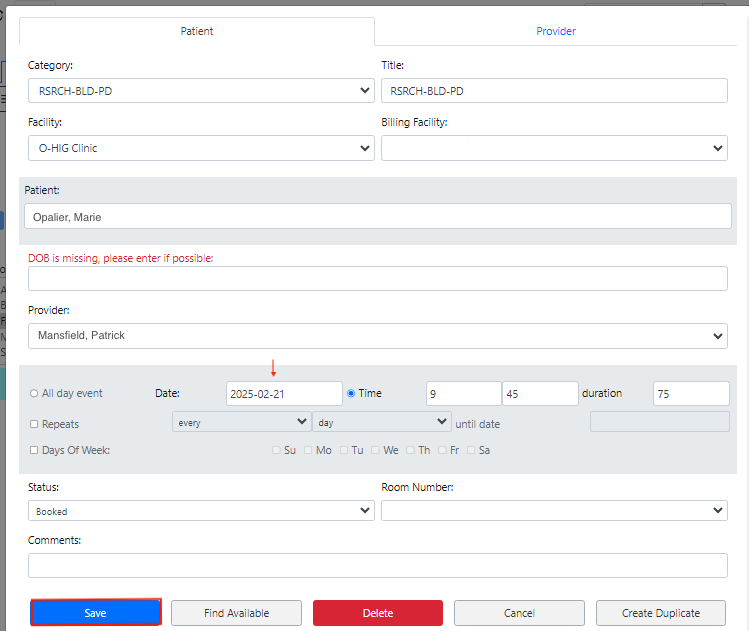
Task: Switch to the Provider tab
Action: (555, 31)
